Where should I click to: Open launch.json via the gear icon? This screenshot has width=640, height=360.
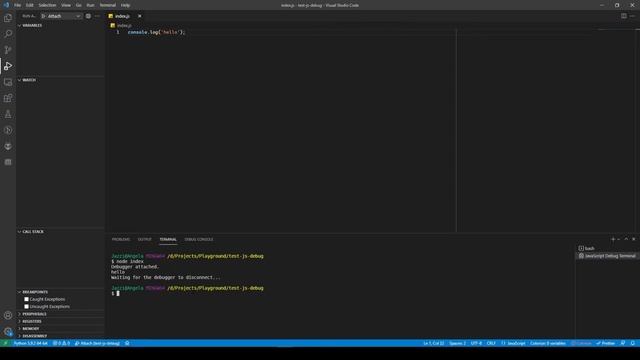pos(88,16)
